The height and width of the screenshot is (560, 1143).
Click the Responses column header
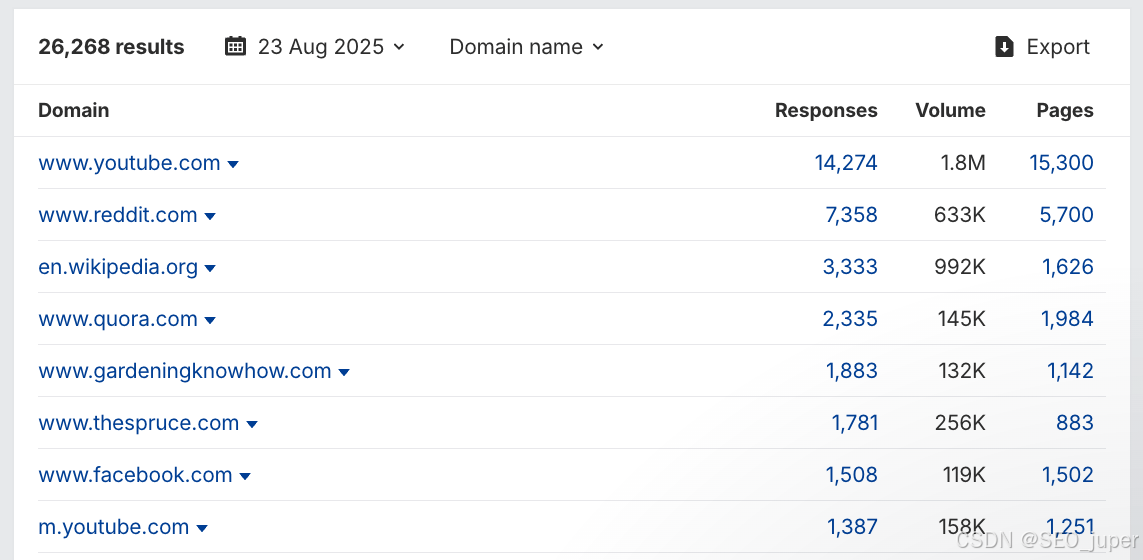click(826, 110)
